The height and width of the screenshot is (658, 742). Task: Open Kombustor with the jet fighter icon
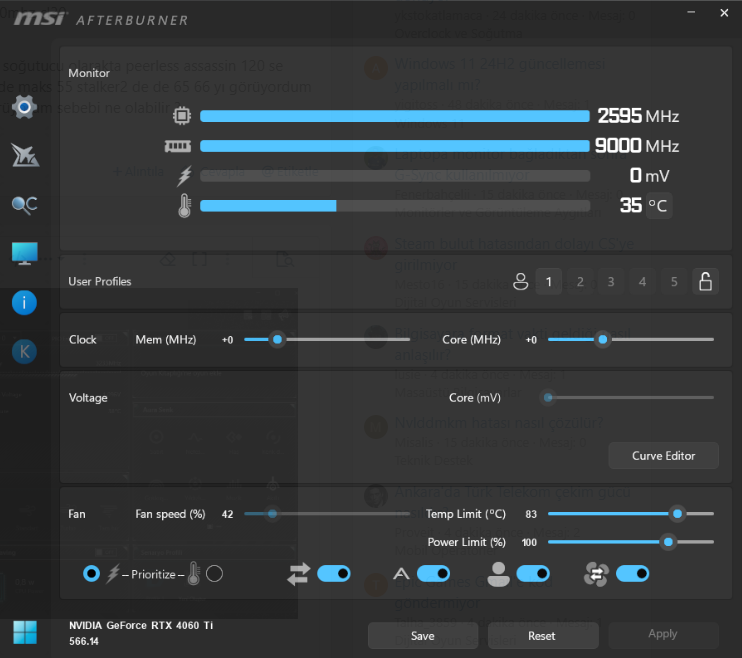(25, 156)
